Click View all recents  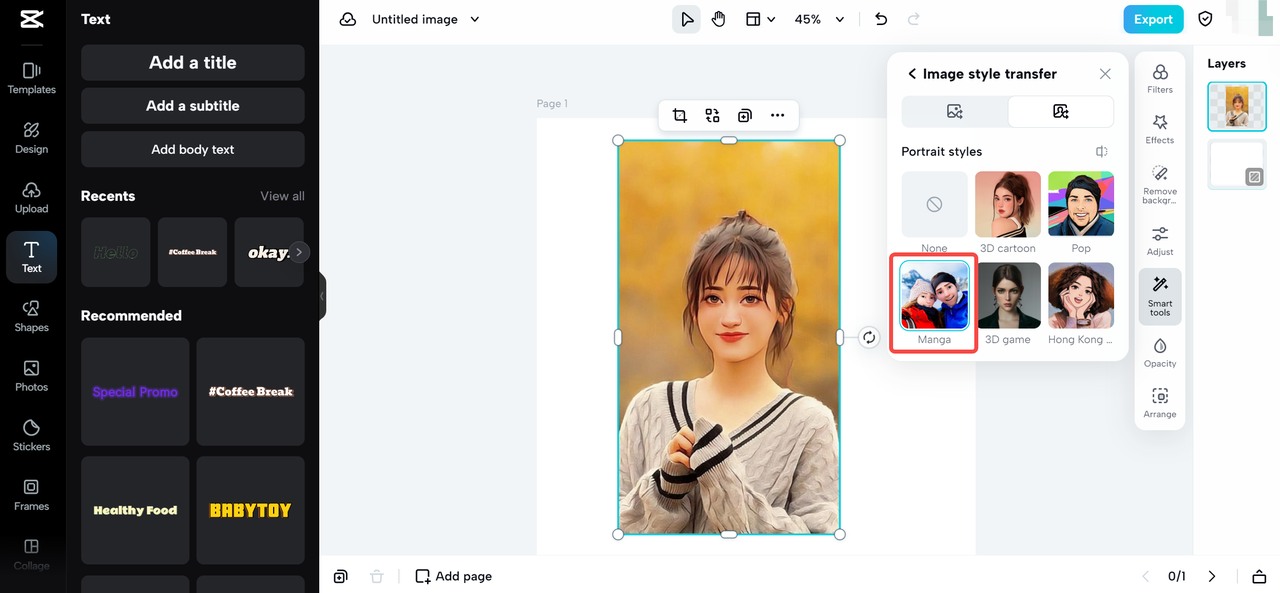[x=283, y=196]
